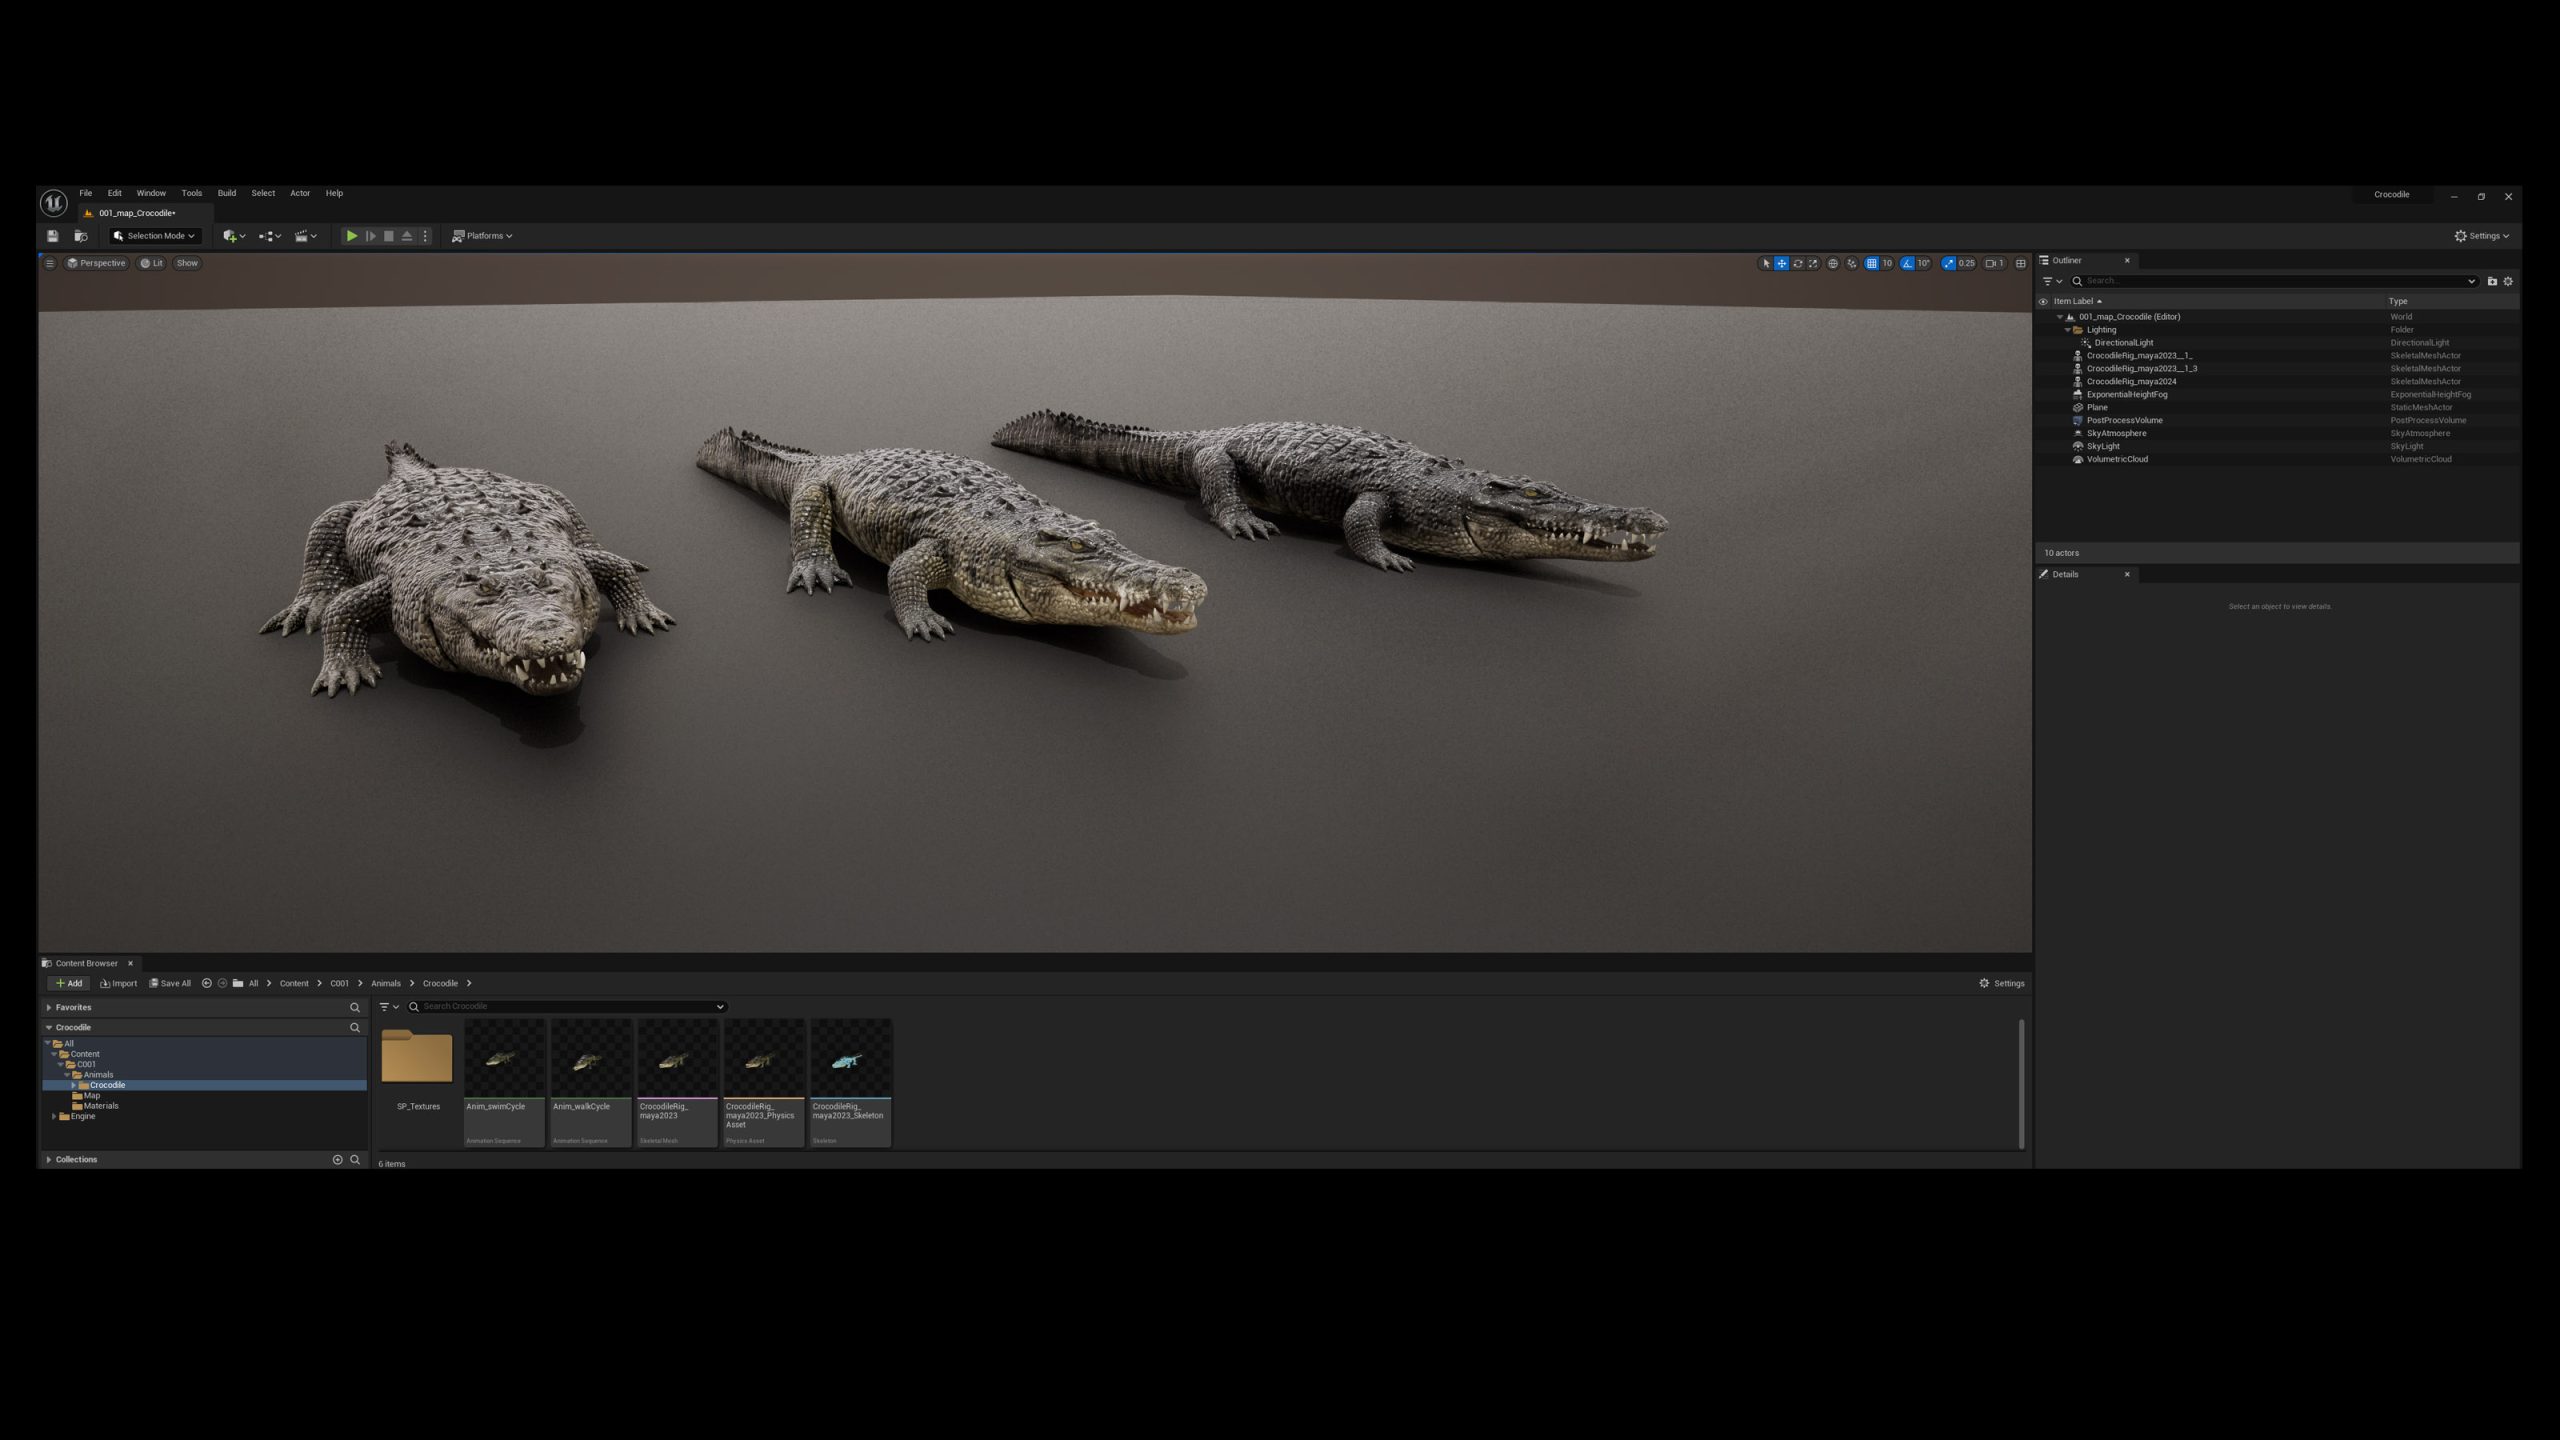Open the Selection Mode dropdown

[x=154, y=236]
